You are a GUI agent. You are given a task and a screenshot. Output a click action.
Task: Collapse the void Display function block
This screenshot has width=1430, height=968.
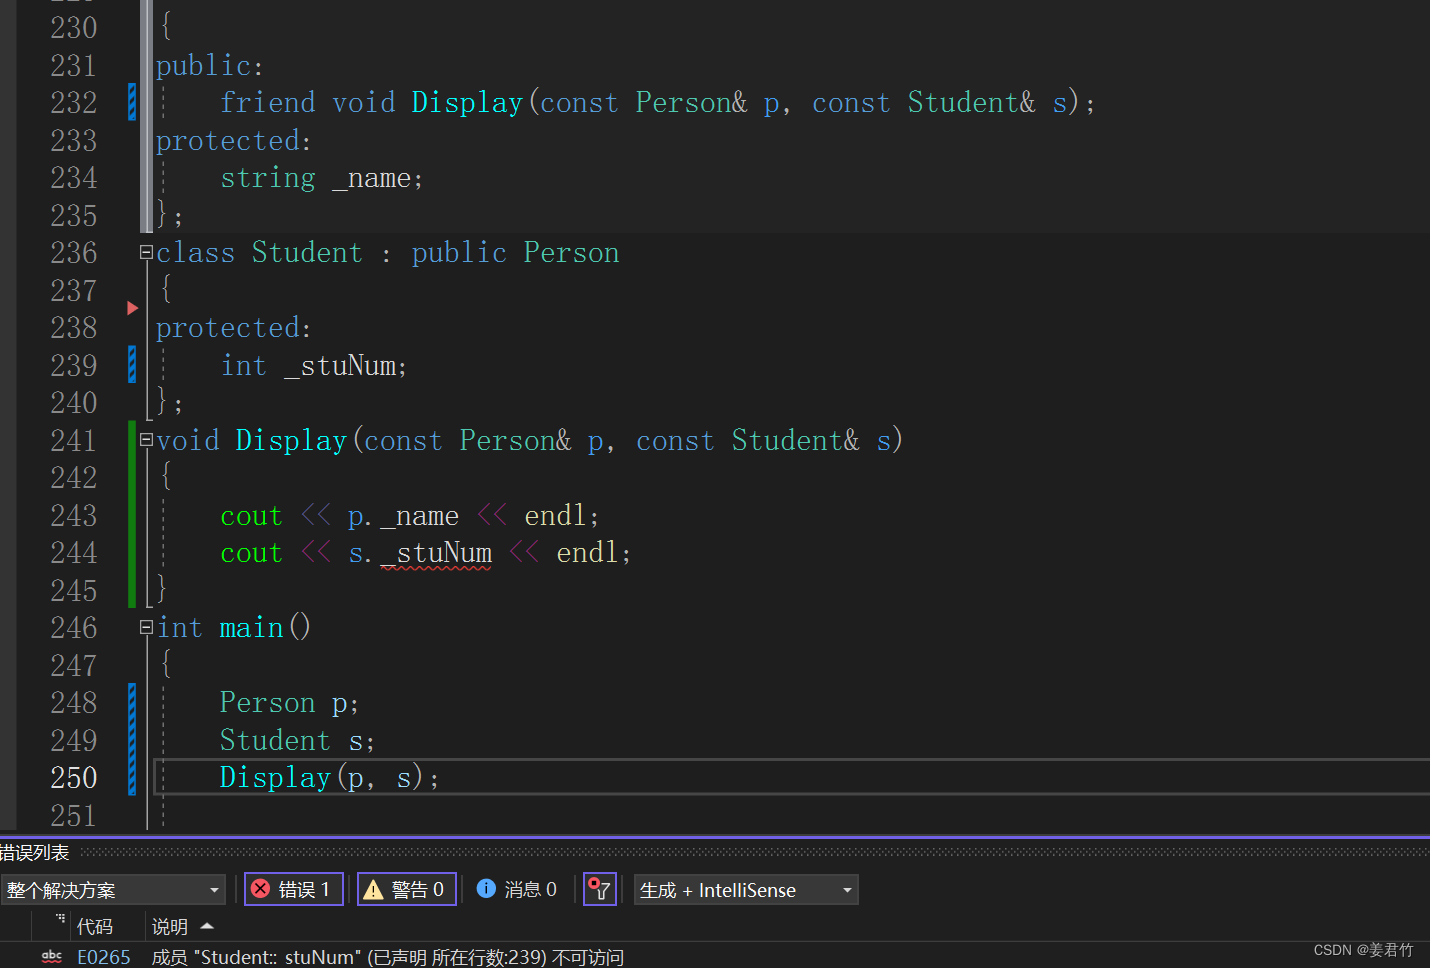(146, 440)
